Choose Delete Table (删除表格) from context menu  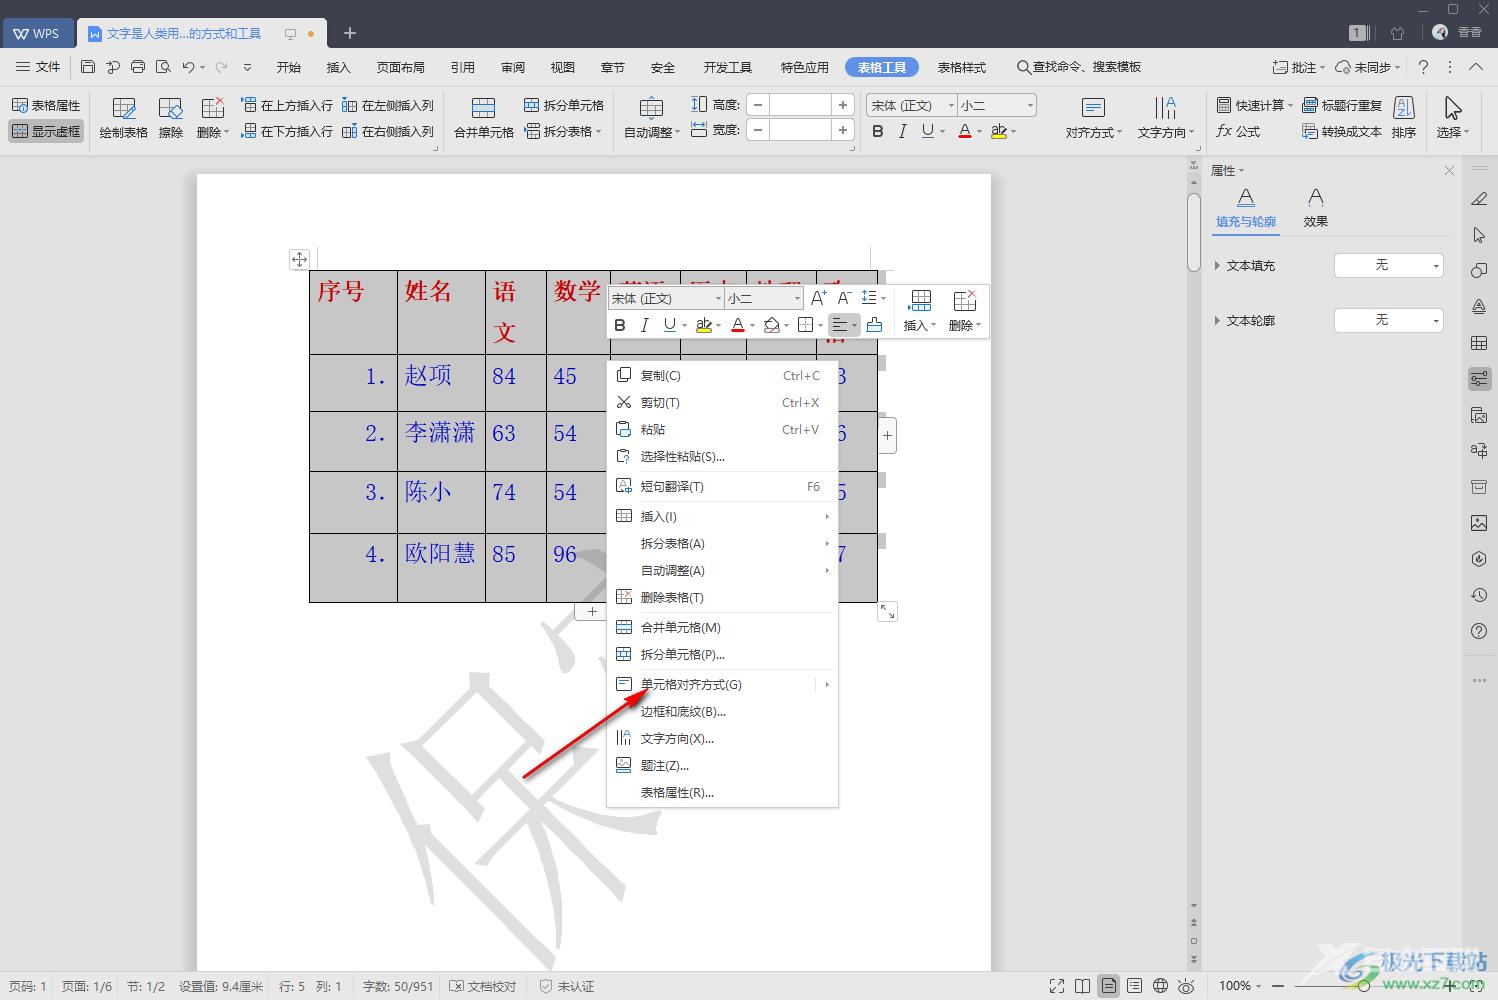coord(722,597)
